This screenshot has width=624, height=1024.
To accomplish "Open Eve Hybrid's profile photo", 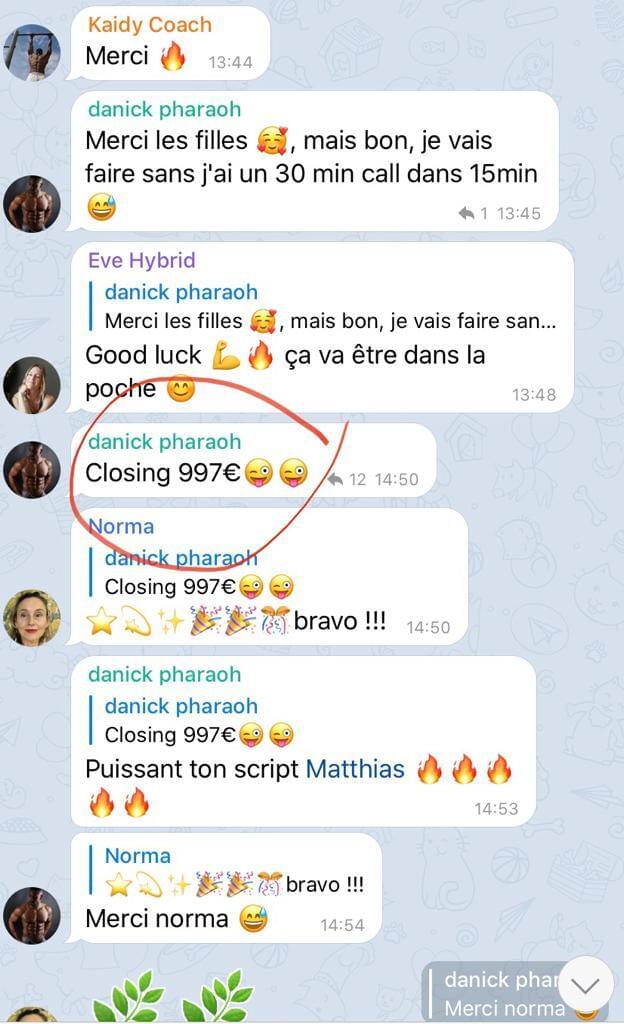I will pos(32,385).
